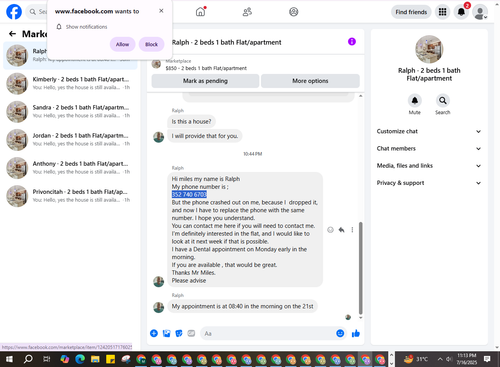
Task: Block Facebook notifications
Action: (151, 44)
